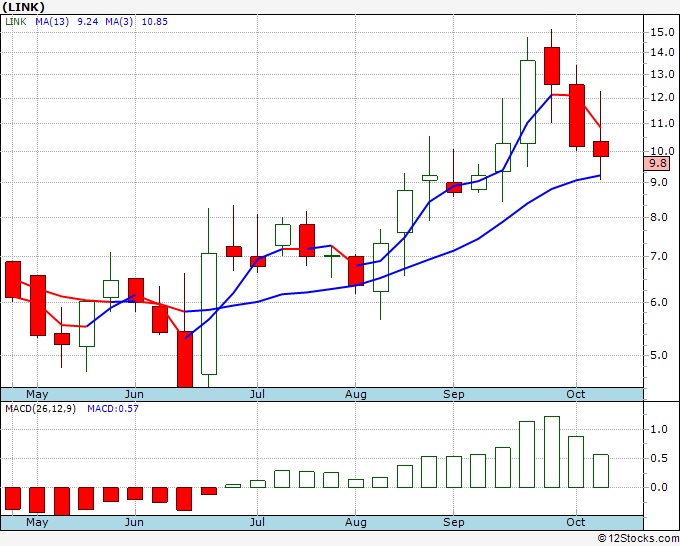680x546 pixels.
Task: Click the MA(13) value 9.24
Action: point(88,22)
